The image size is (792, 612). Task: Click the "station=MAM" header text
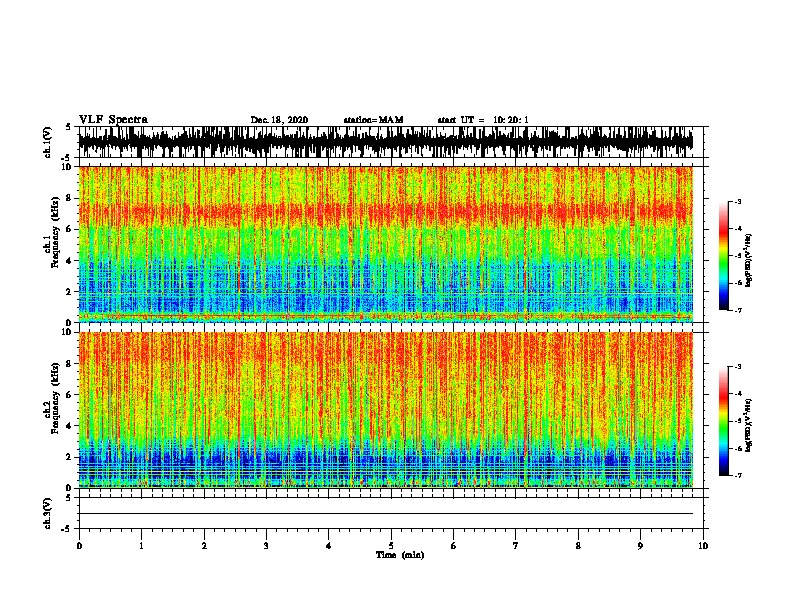(x=373, y=120)
